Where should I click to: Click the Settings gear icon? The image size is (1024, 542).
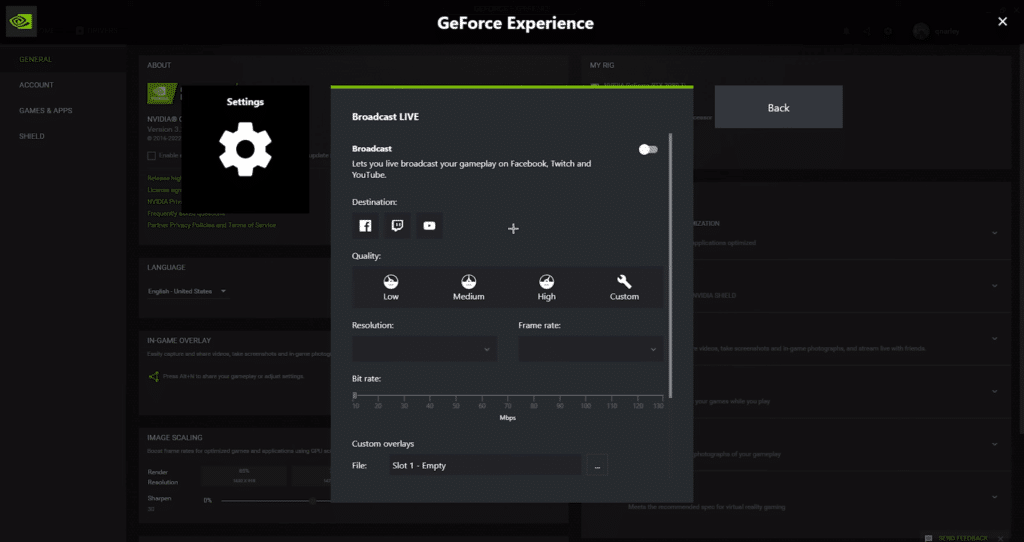coord(245,150)
